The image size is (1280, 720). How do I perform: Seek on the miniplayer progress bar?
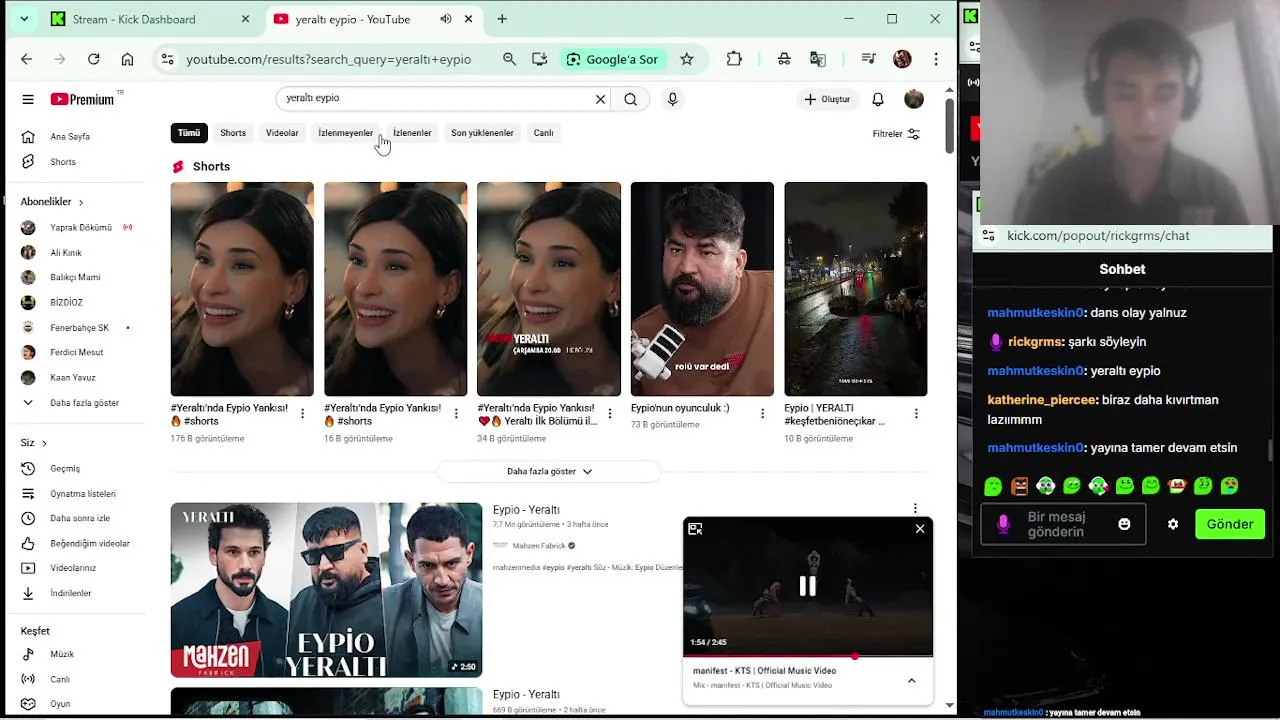coord(808,656)
